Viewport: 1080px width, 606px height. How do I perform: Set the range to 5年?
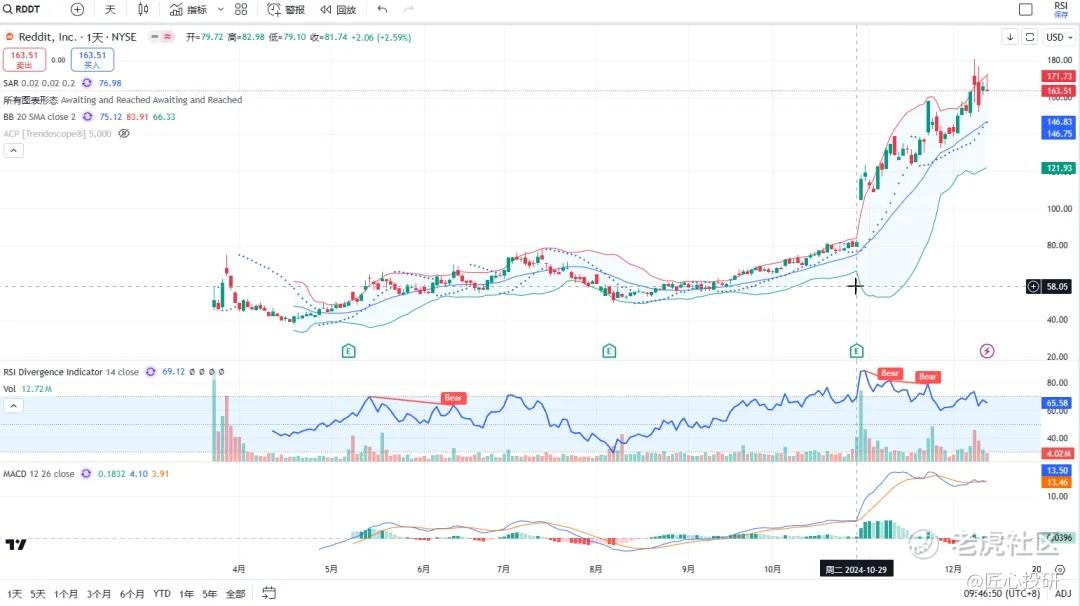pos(210,594)
